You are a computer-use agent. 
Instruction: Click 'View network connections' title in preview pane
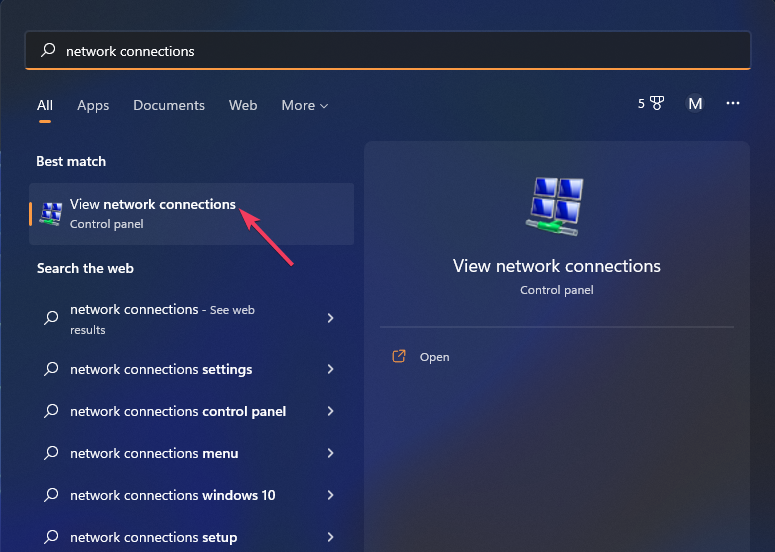click(557, 266)
